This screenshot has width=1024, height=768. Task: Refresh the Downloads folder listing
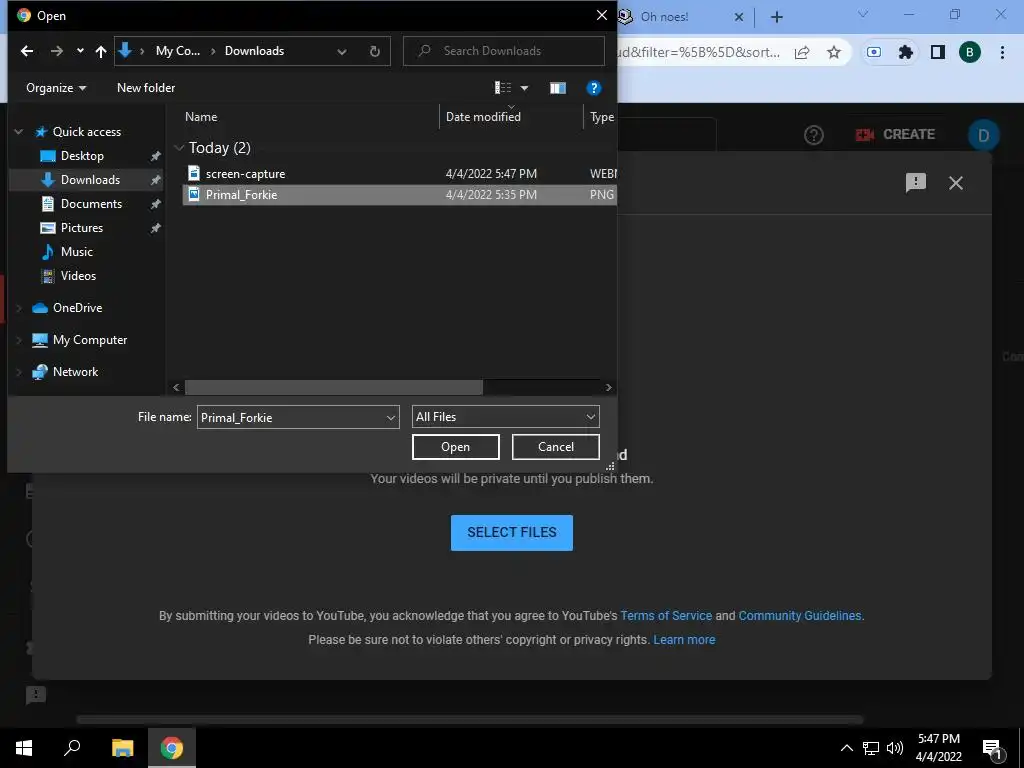[x=375, y=52]
